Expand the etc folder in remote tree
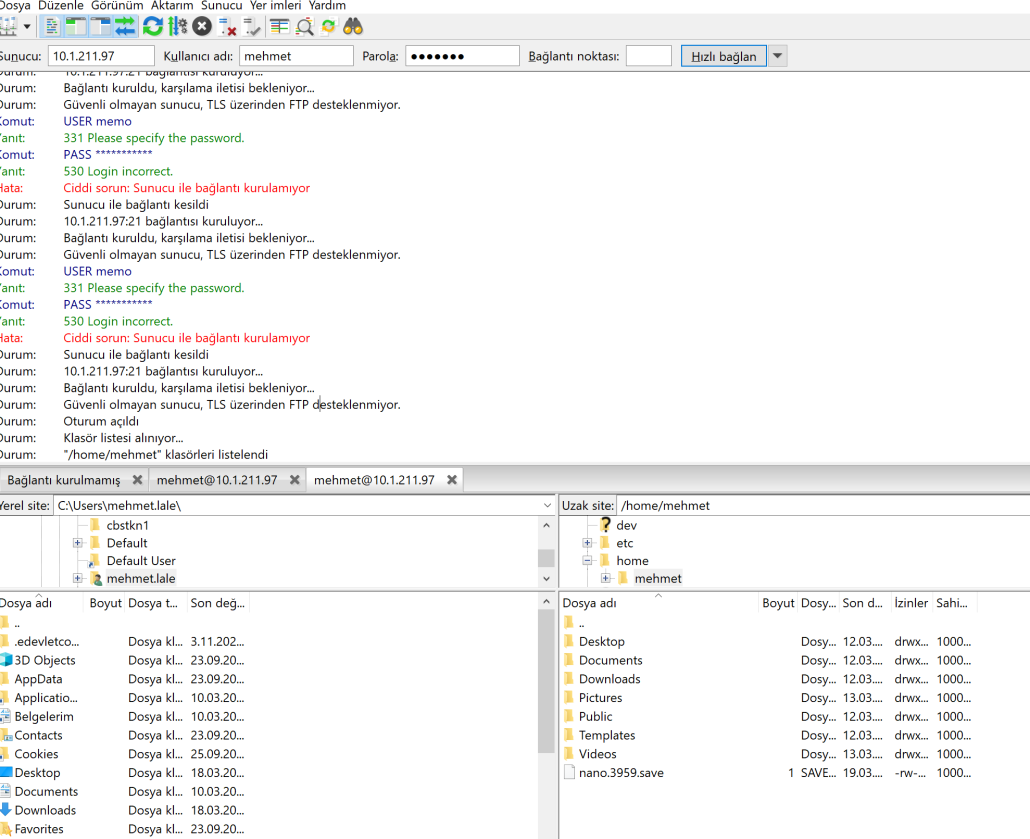The width and height of the screenshot is (1030, 839). pos(587,543)
